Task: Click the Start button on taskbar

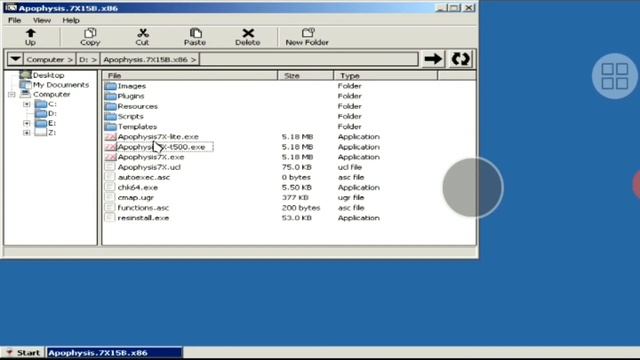Action: pos(22,353)
